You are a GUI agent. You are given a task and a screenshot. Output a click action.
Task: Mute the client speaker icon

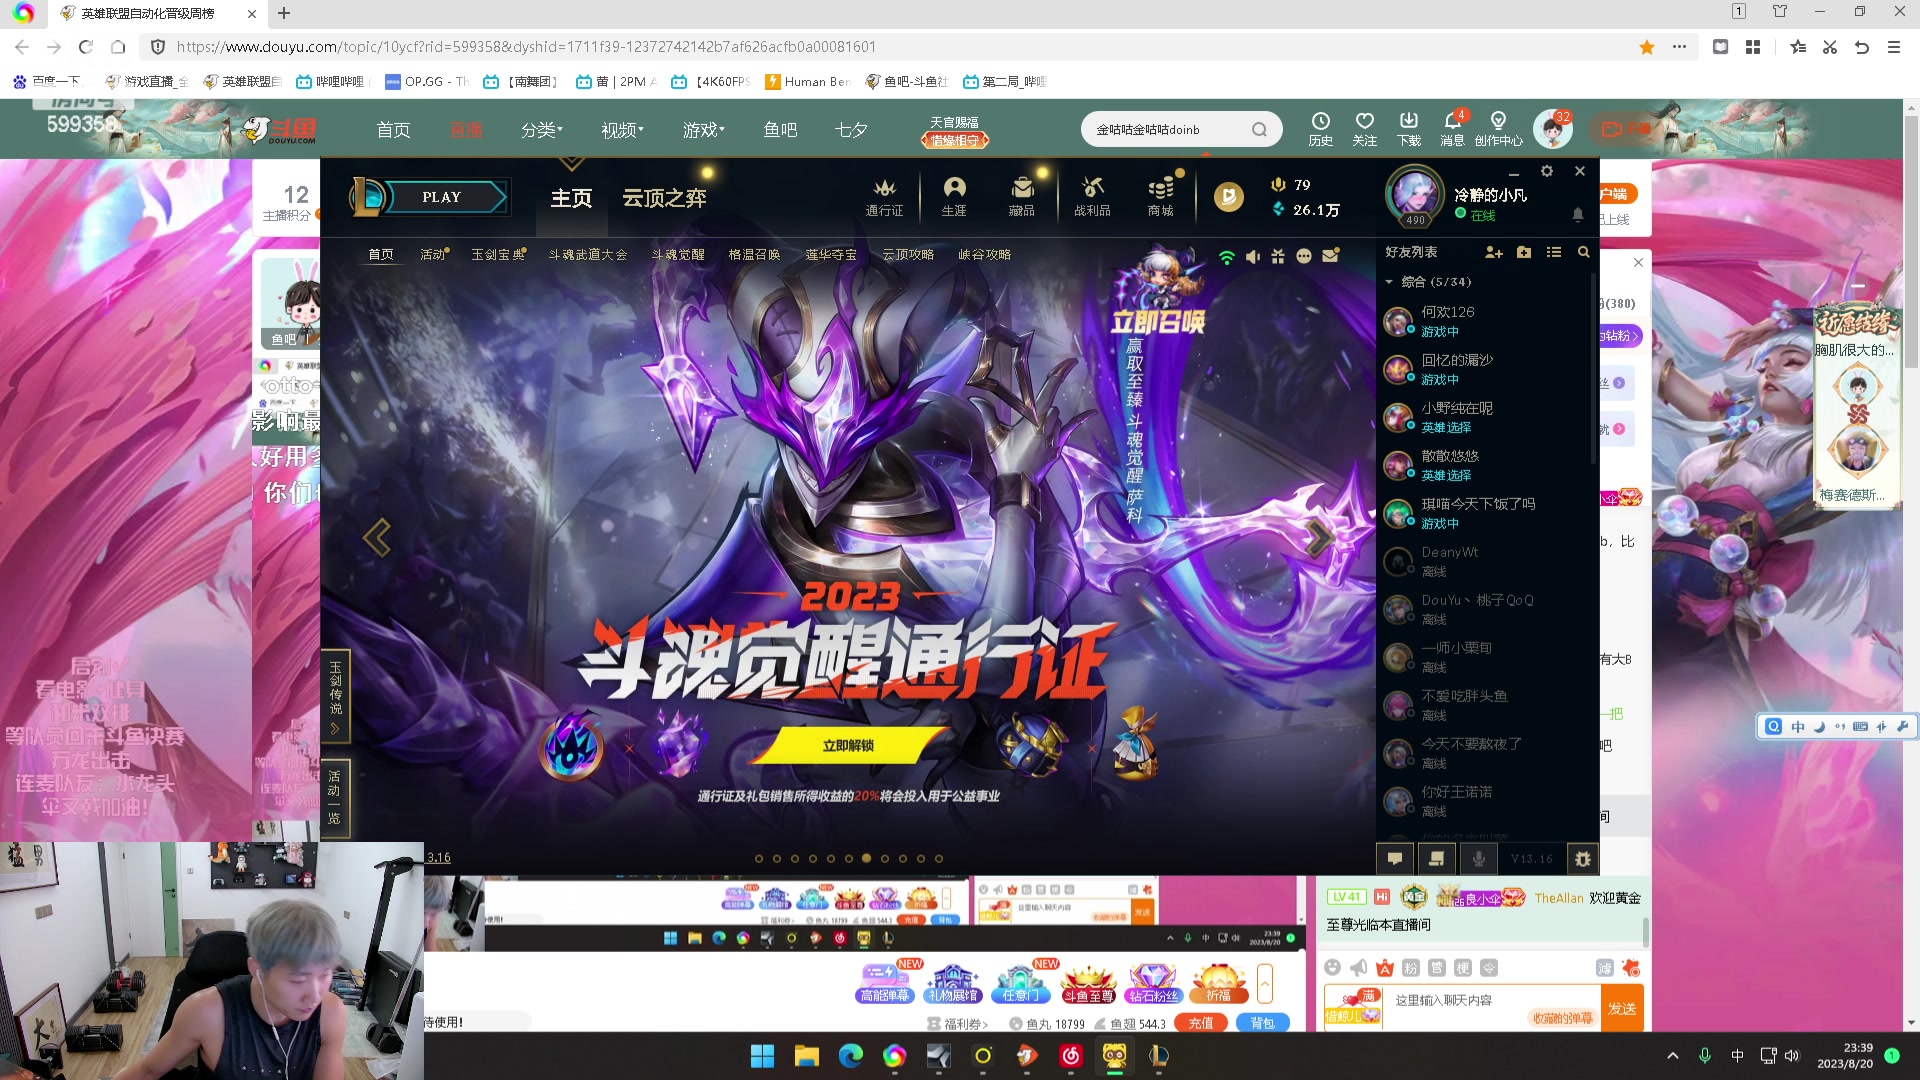pos(1253,257)
